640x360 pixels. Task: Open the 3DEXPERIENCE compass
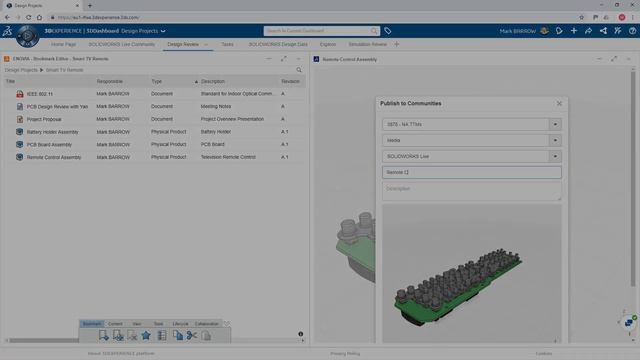point(27,36)
